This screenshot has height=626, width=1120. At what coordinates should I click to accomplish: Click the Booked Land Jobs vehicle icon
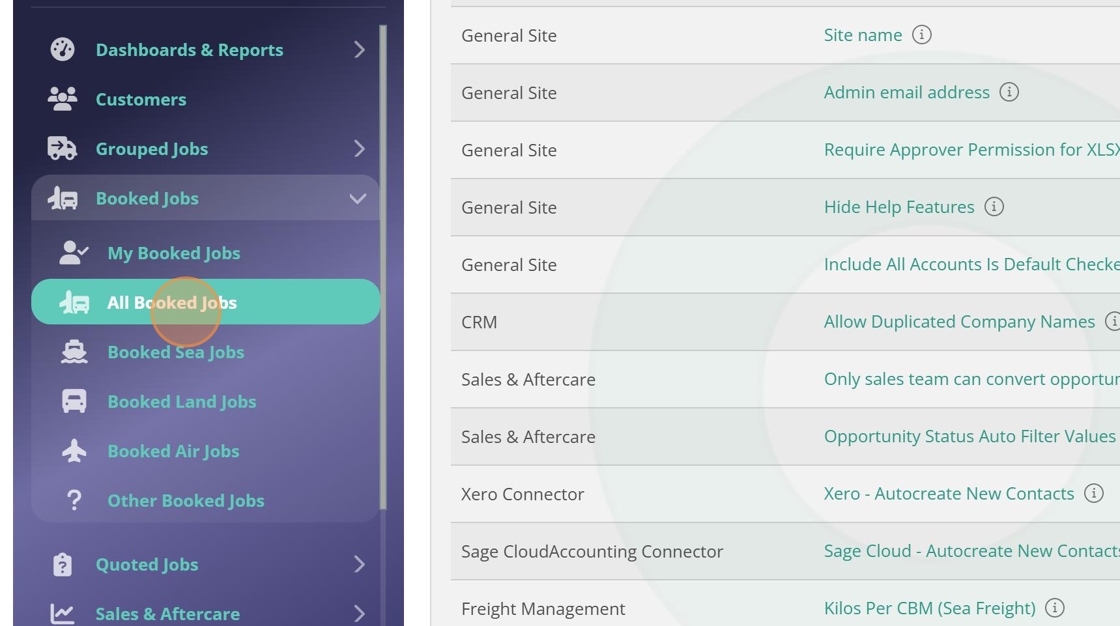74,402
